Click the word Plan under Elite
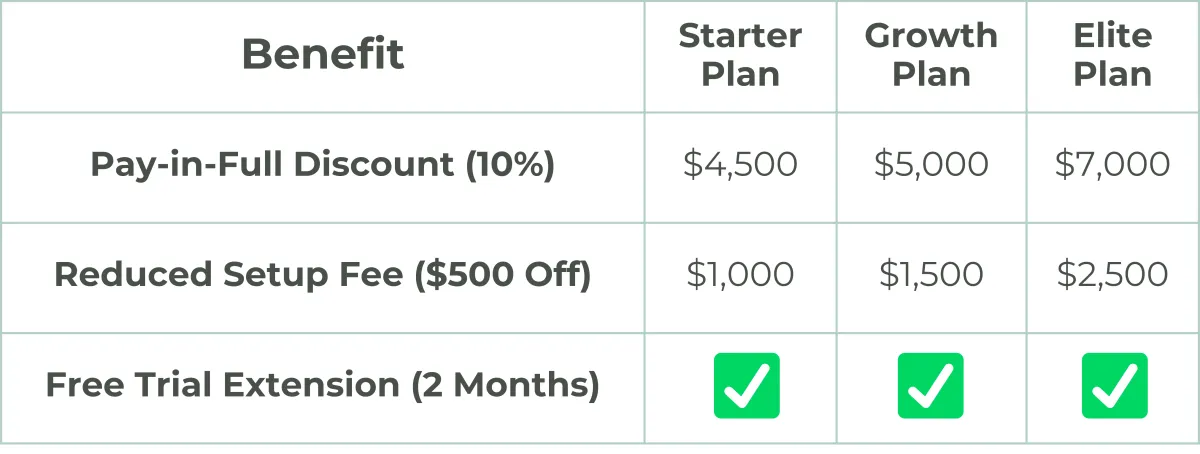 point(1113,74)
